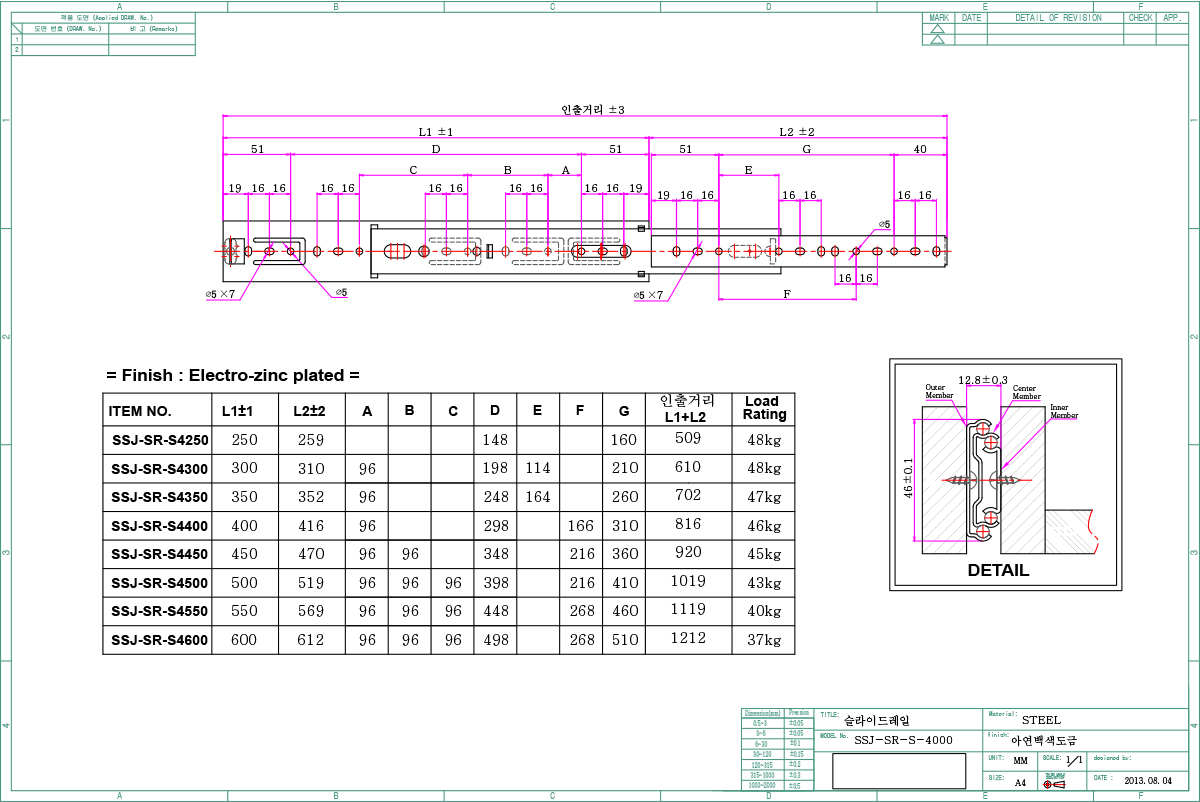1200x802 pixels.
Task: Select item SSJ-SR-S4500 in the table
Action: 160,583
